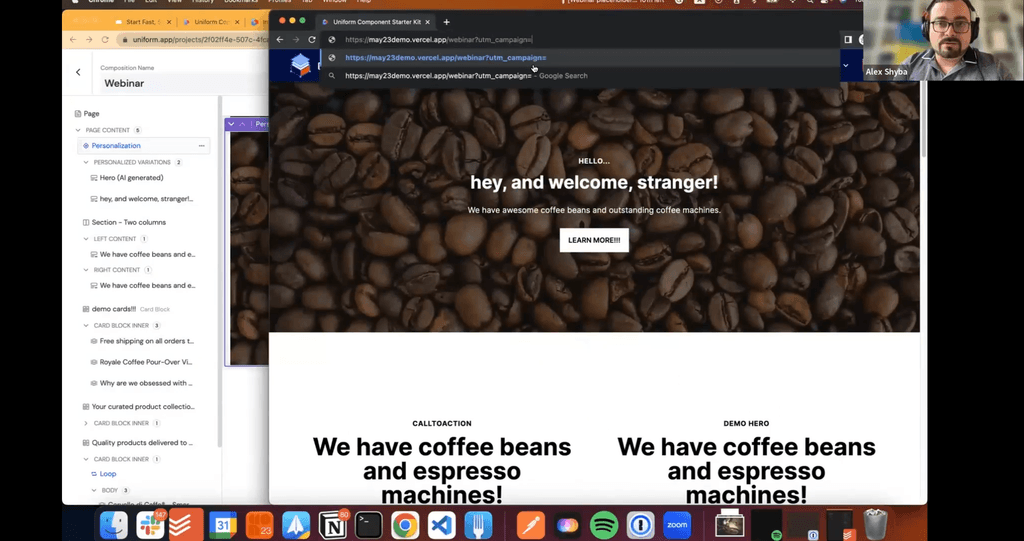Click the front window address bar

[581, 40]
